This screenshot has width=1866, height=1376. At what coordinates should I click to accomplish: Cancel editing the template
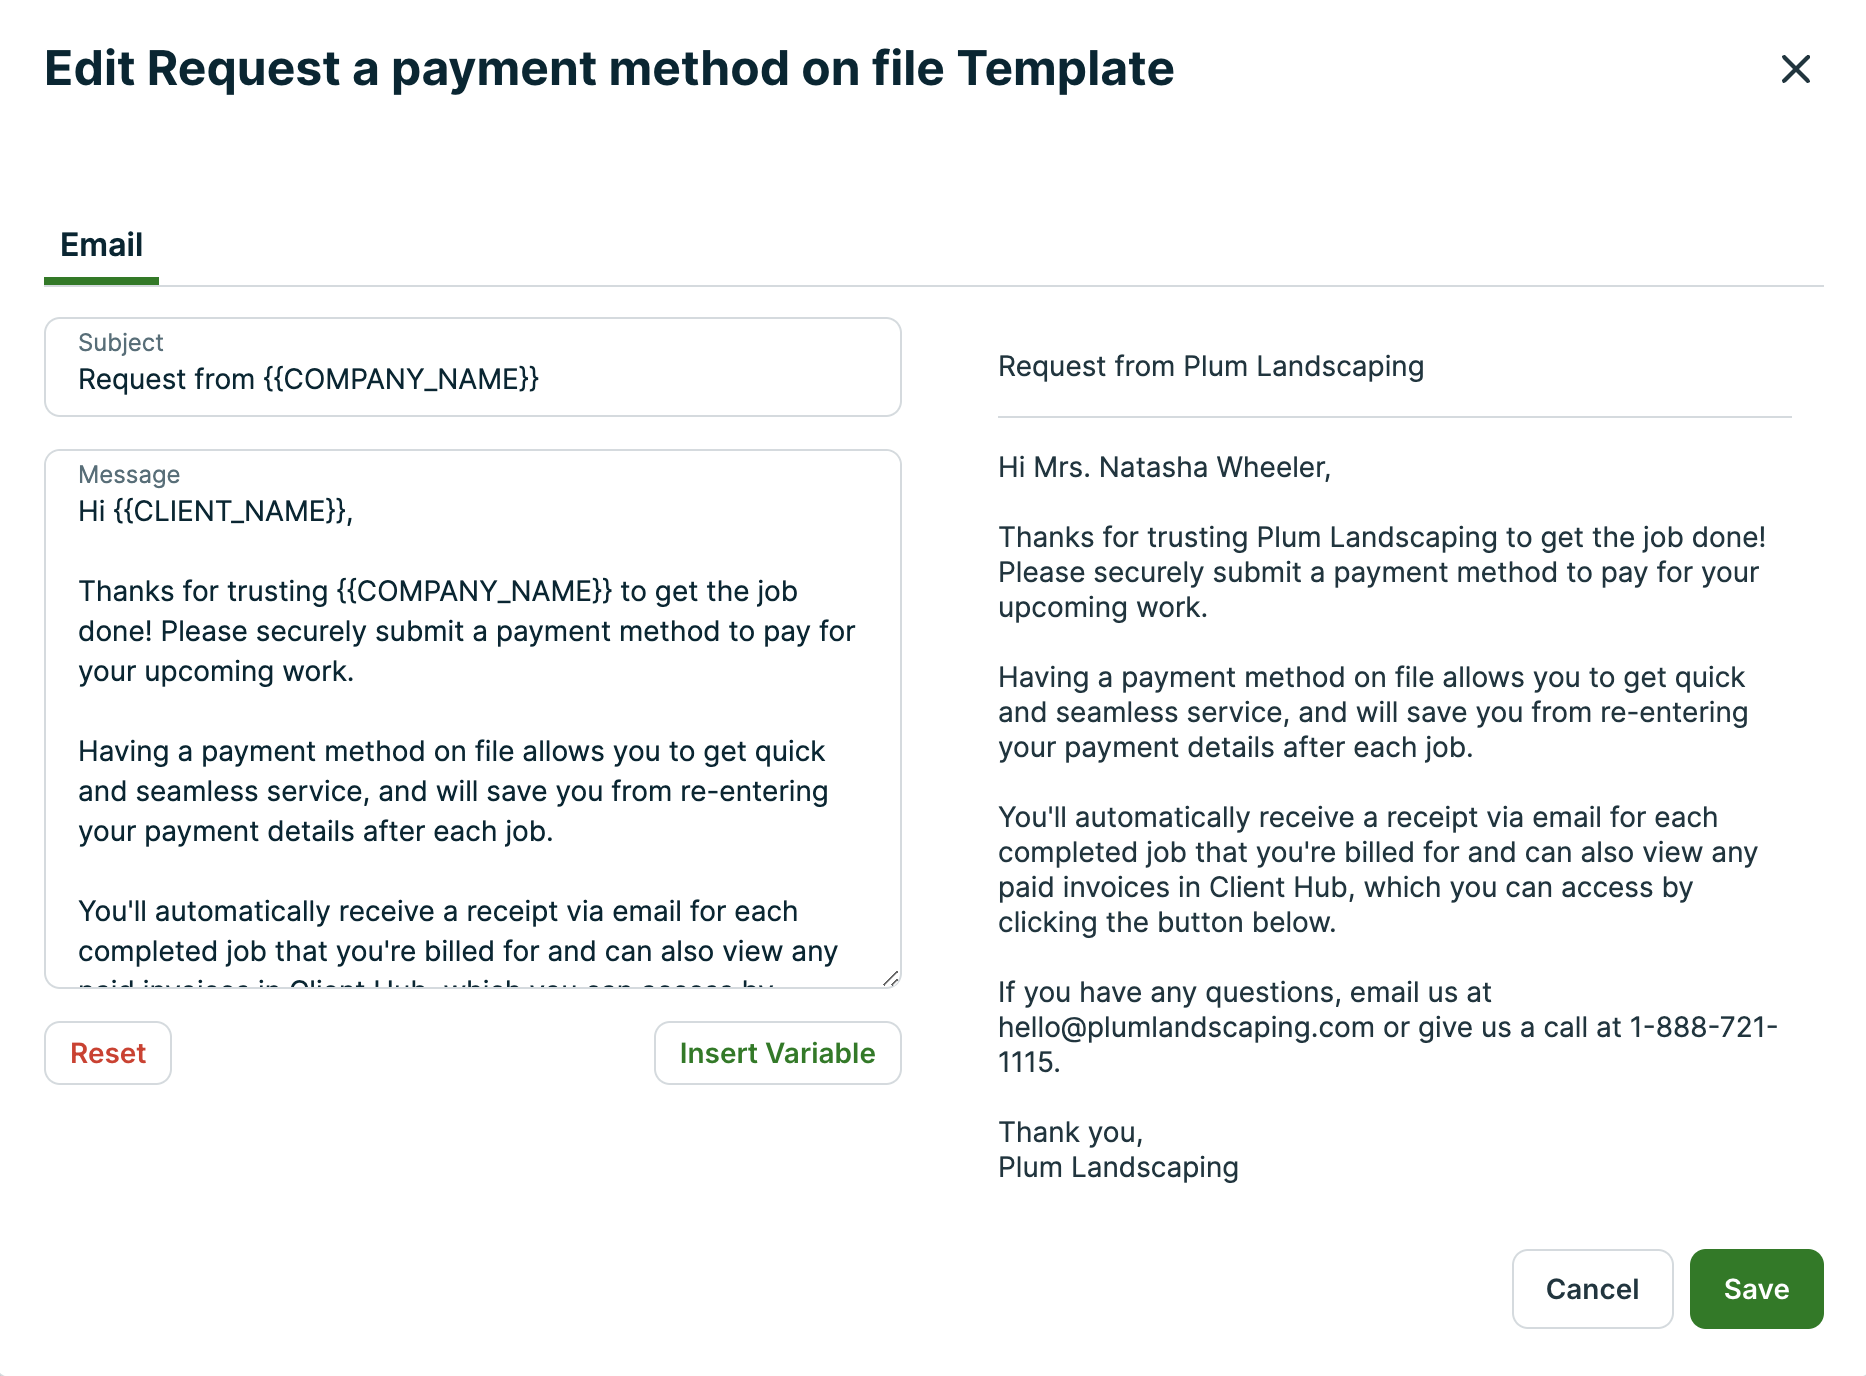coord(1592,1289)
